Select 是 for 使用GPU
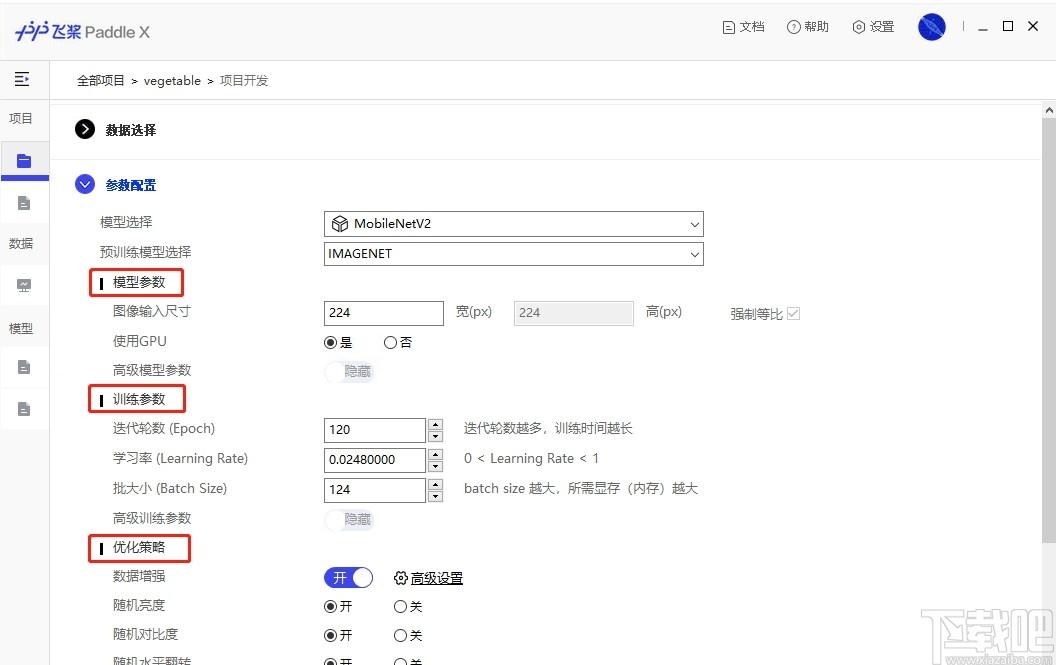This screenshot has width=1056, height=665. pos(330,342)
